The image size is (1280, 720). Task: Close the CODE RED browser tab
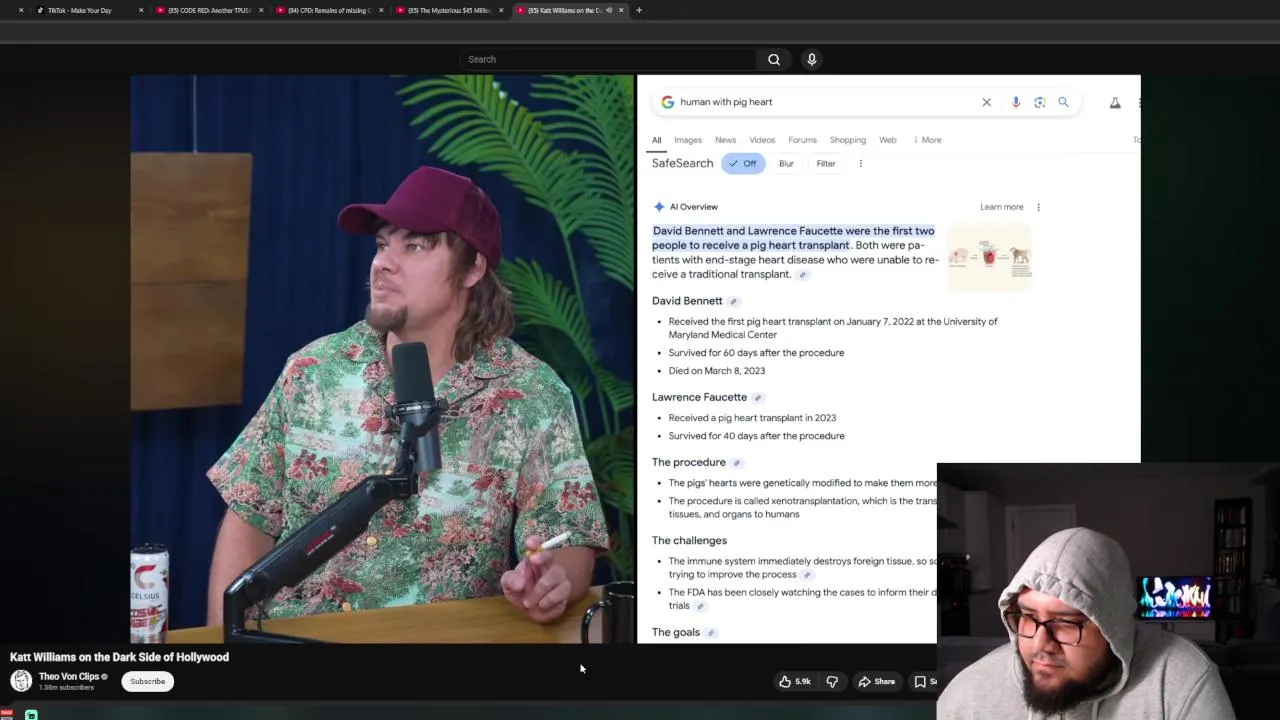click(261, 10)
